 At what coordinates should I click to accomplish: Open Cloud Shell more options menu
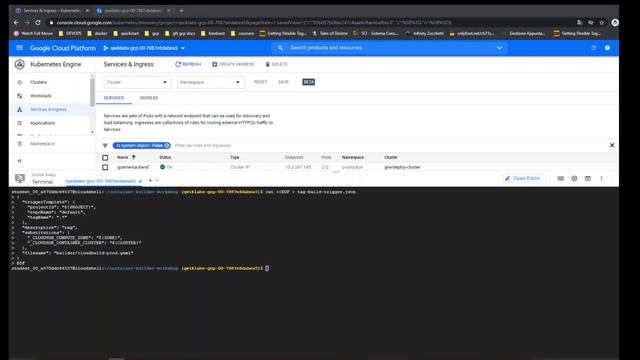click(601, 178)
